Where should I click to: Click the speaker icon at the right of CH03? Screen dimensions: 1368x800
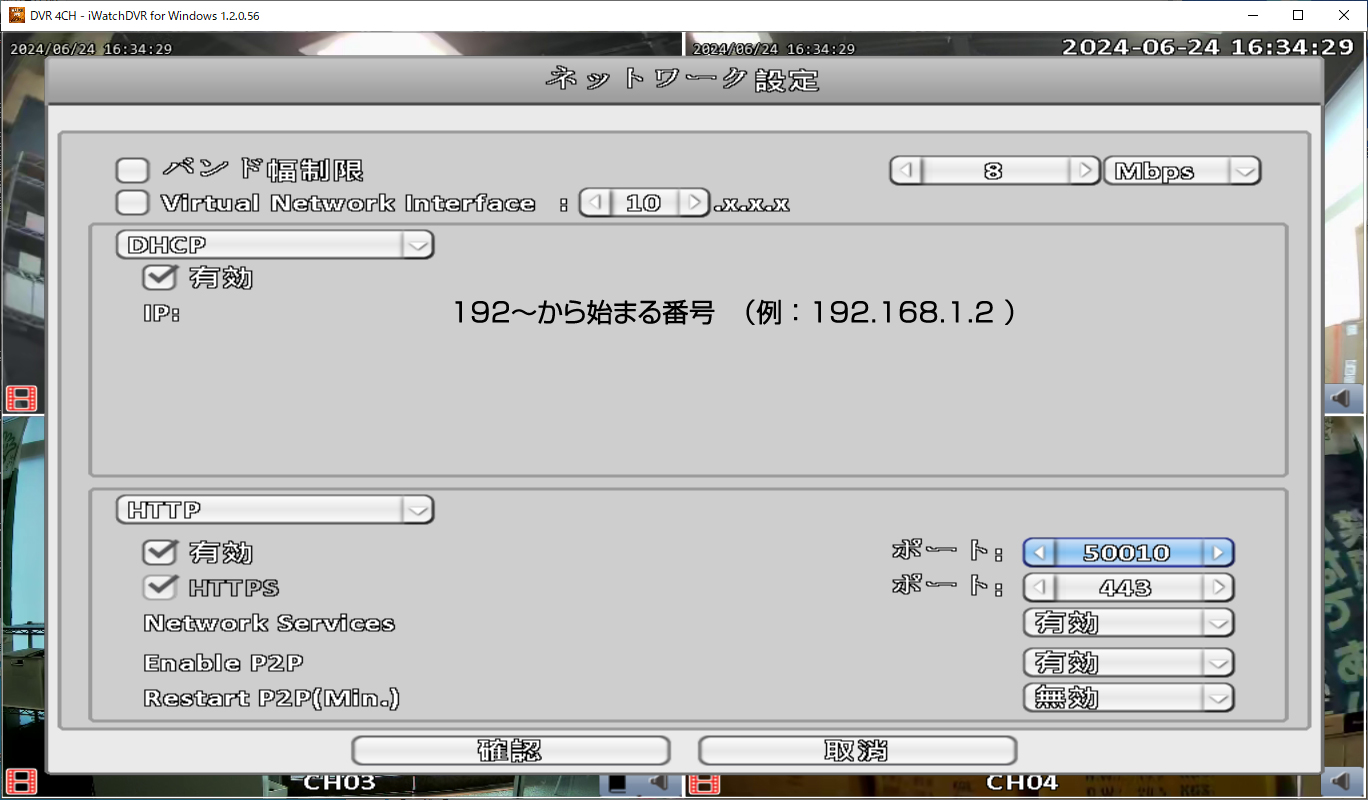tap(658, 781)
